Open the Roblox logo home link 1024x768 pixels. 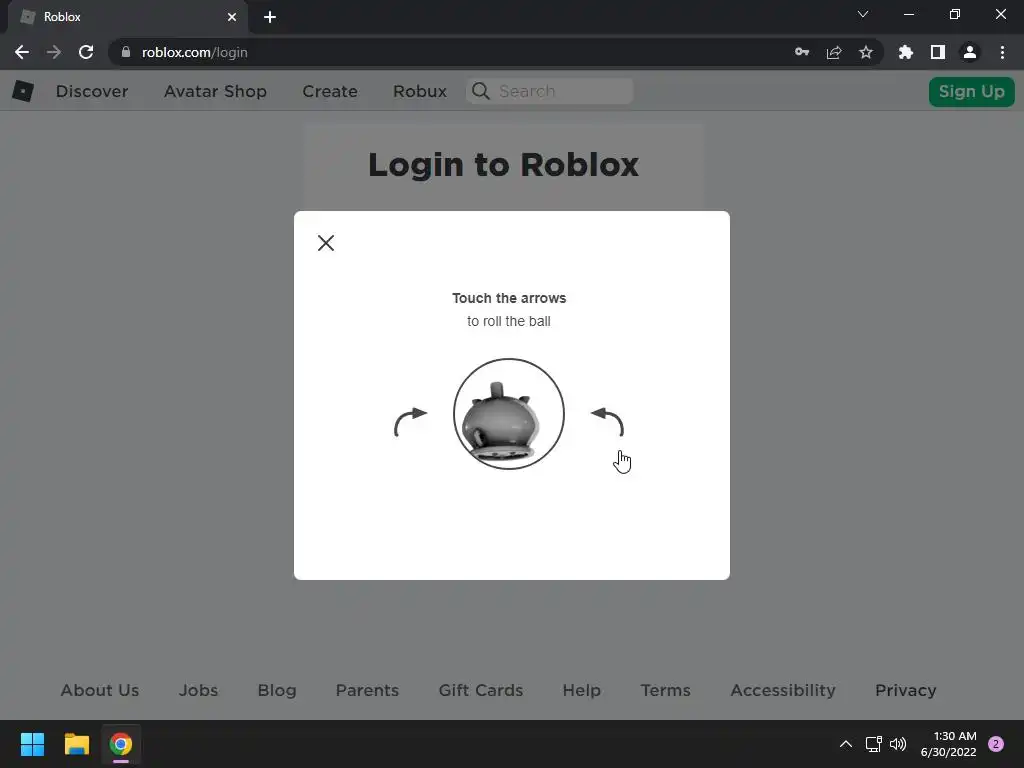pyautogui.click(x=23, y=91)
